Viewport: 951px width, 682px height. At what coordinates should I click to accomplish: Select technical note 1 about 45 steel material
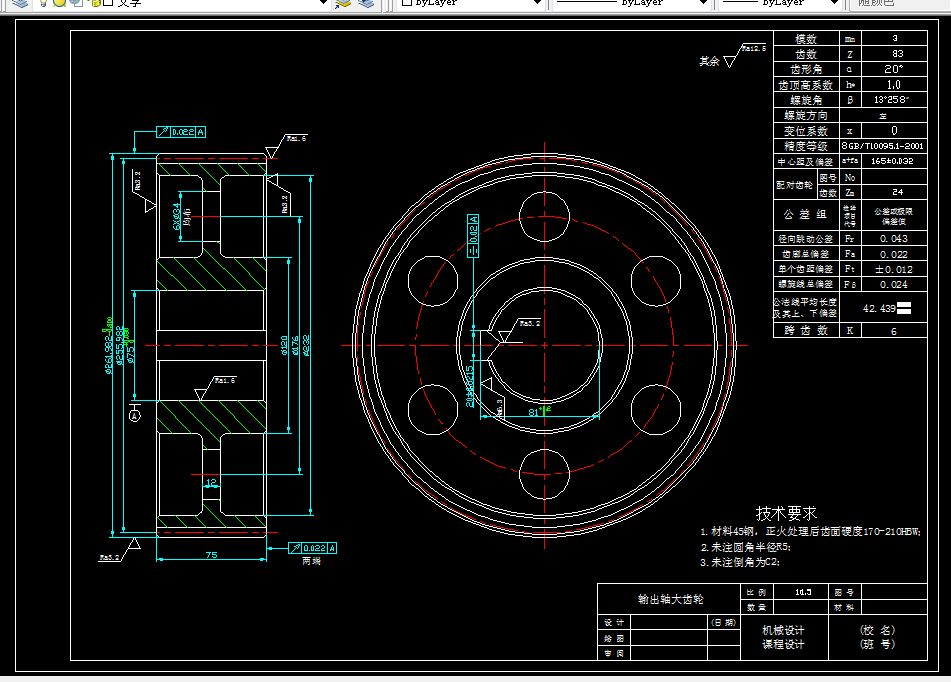[x=810, y=532]
